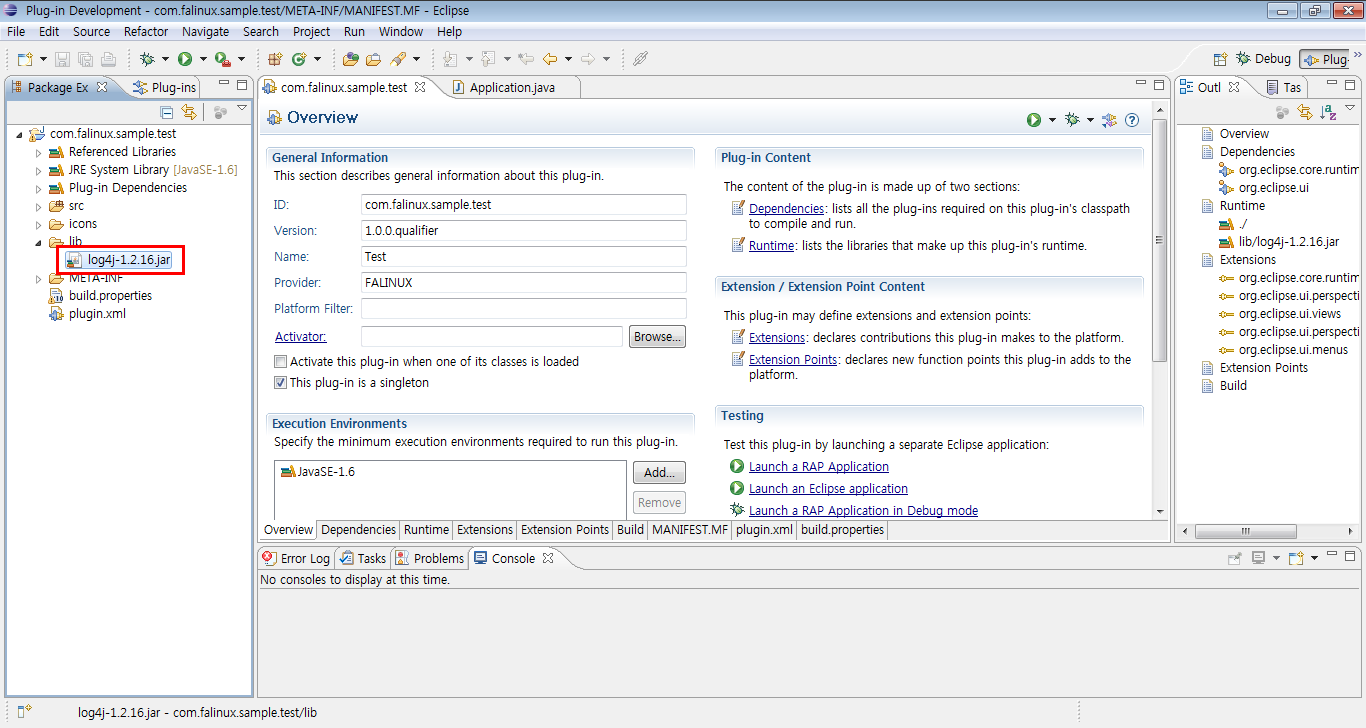Click the Browse... button for Activator

coord(657,337)
